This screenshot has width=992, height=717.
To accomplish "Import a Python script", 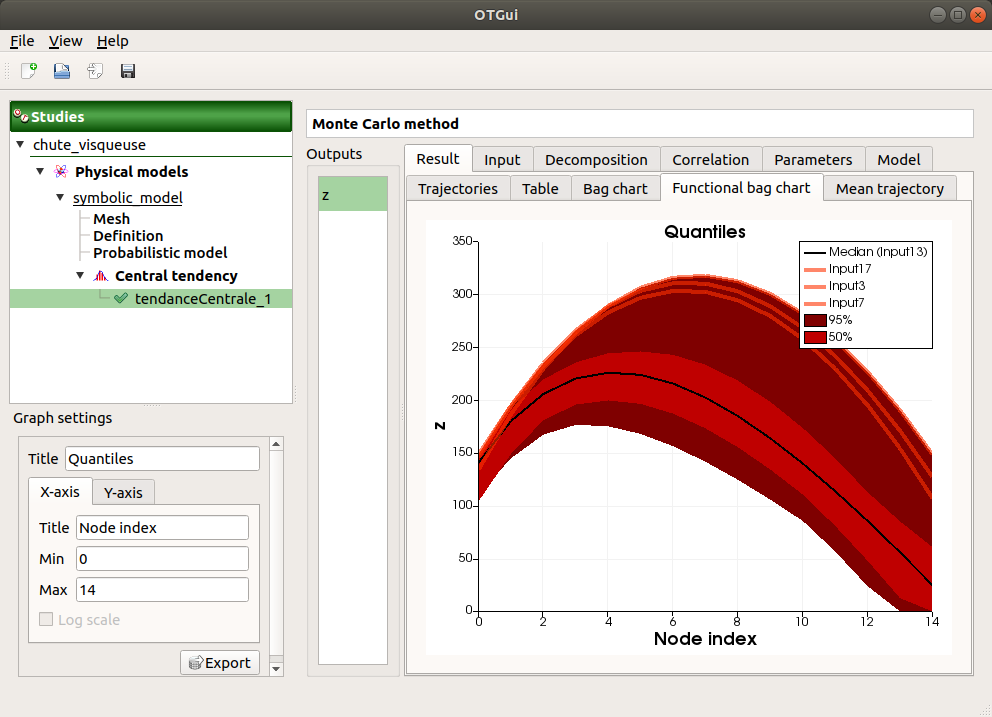I will 93,71.
